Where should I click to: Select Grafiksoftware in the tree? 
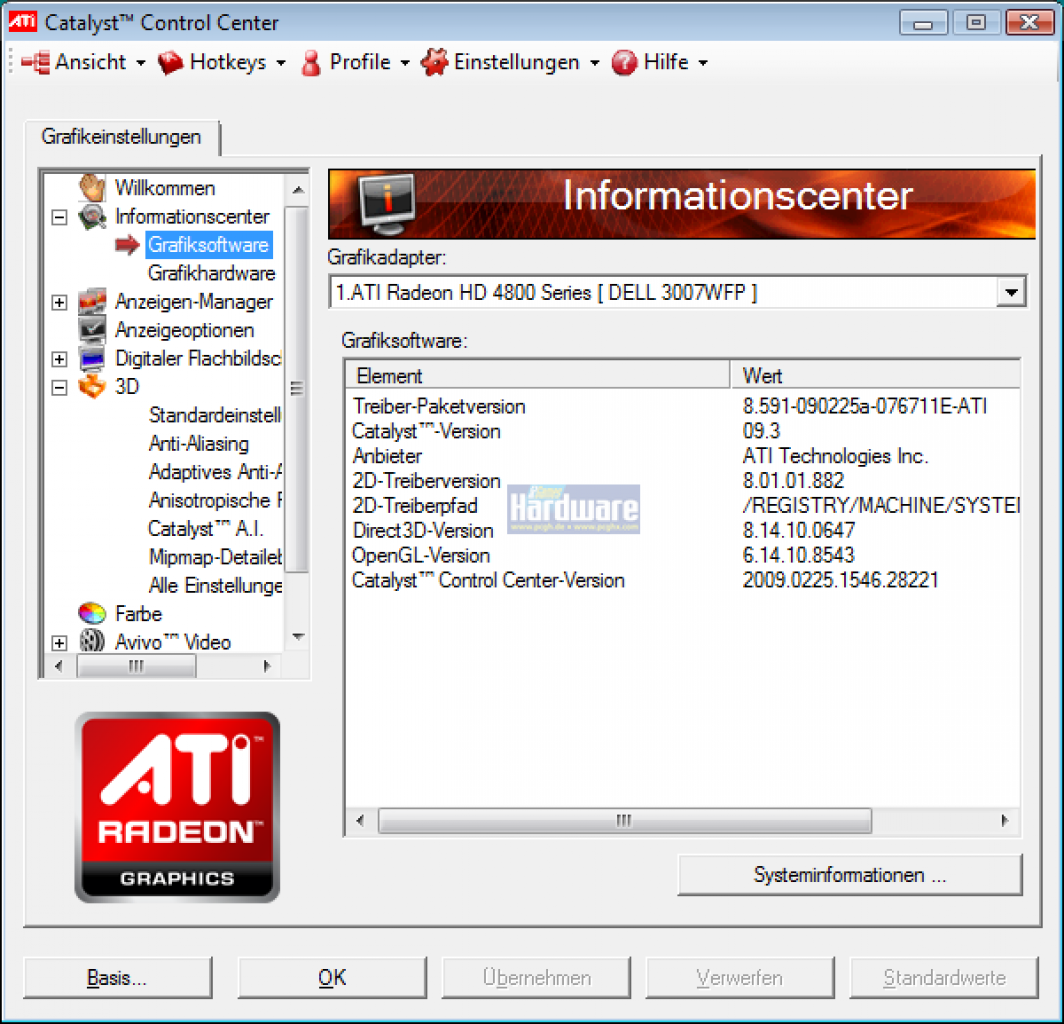[x=208, y=245]
